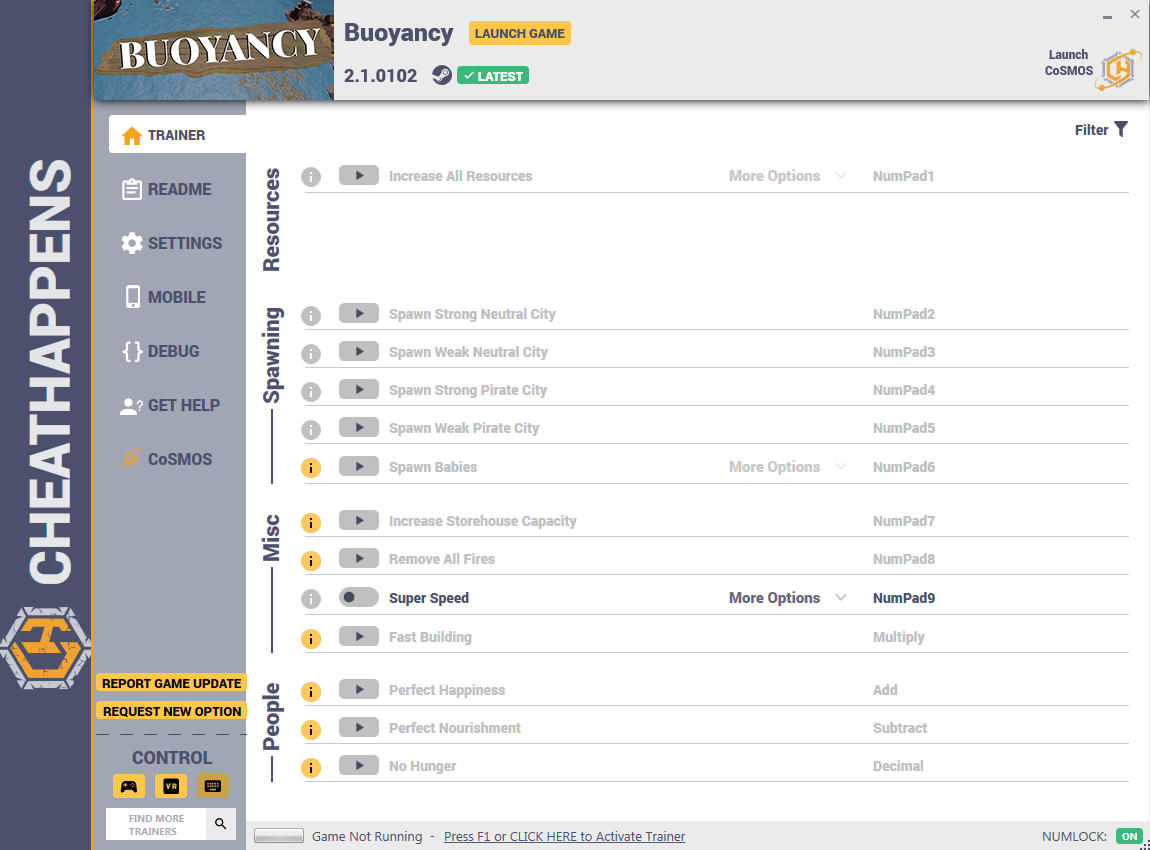Select the keyboard control icon
This screenshot has width=1150, height=850.
coord(213,786)
